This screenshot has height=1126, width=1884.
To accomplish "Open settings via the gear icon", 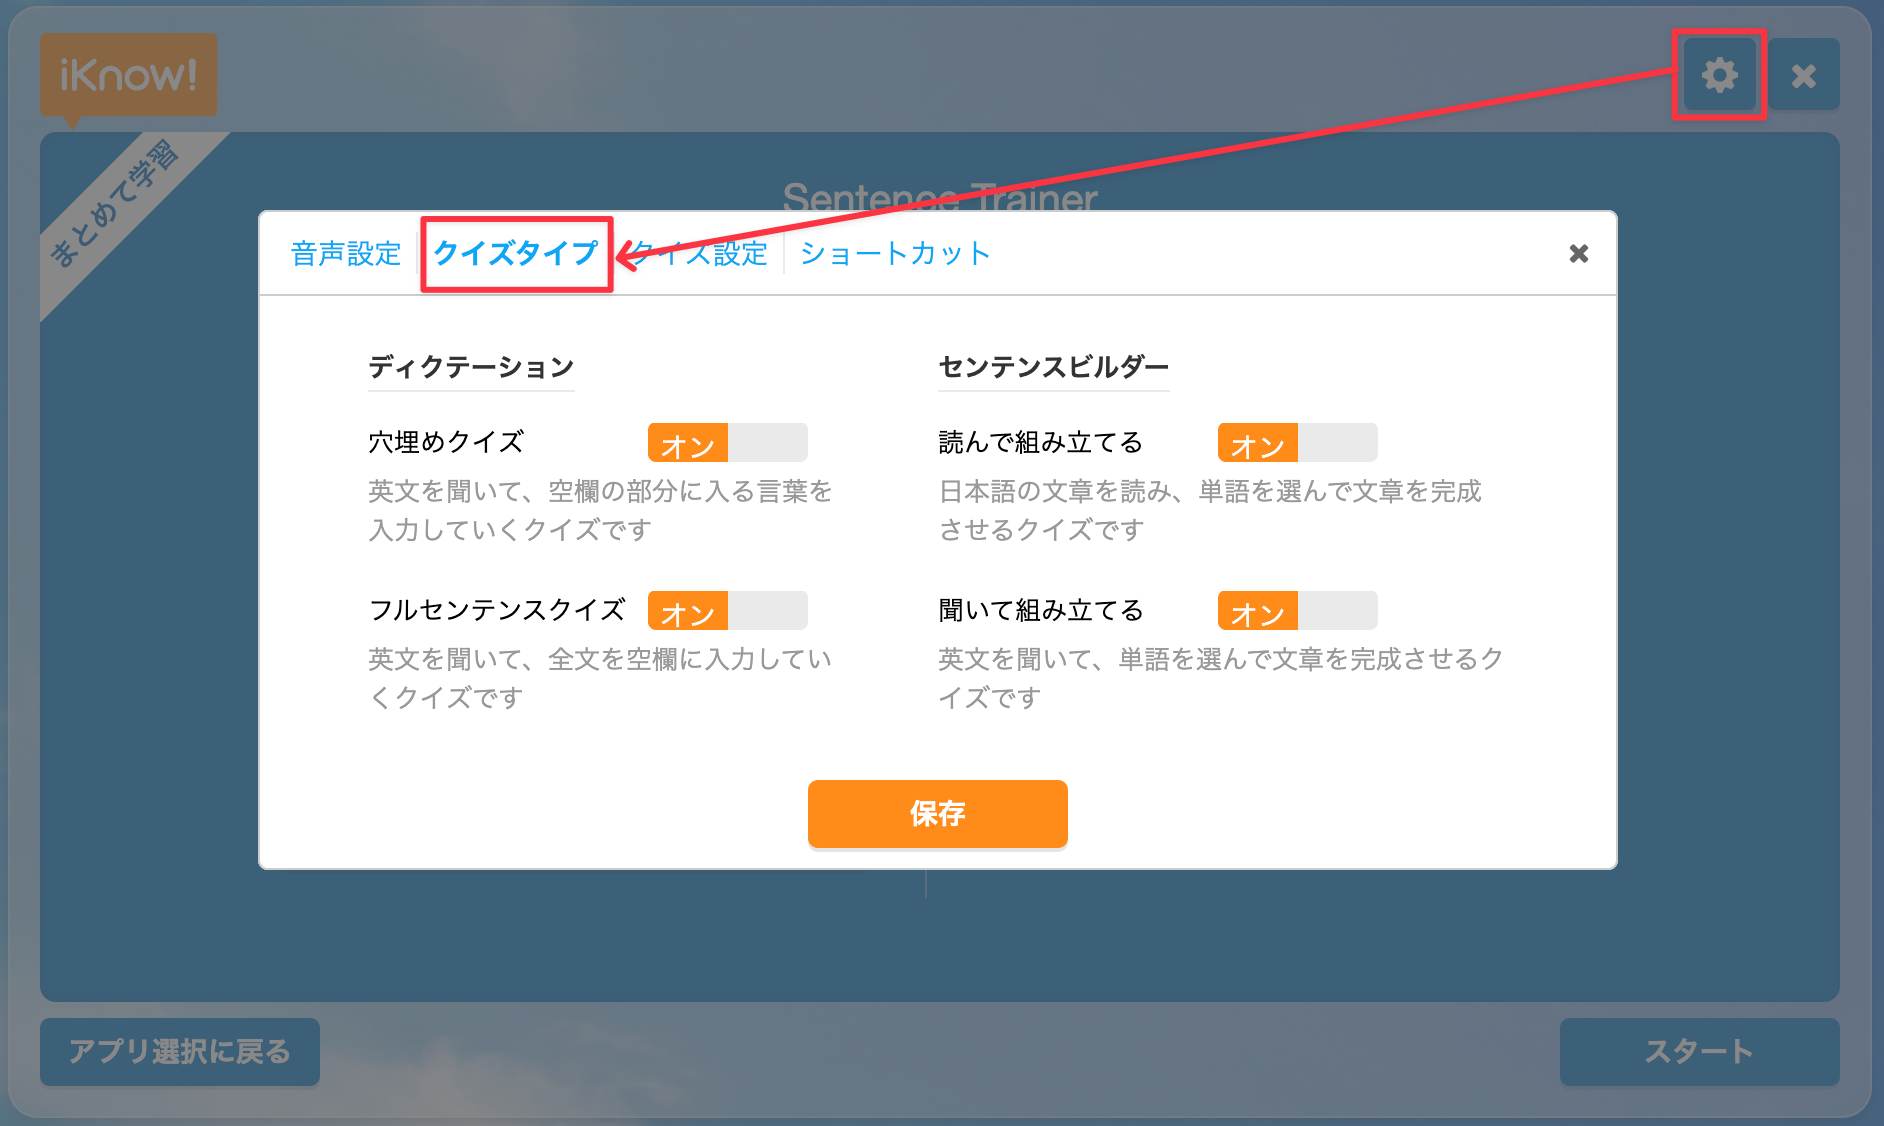I will (x=1719, y=75).
